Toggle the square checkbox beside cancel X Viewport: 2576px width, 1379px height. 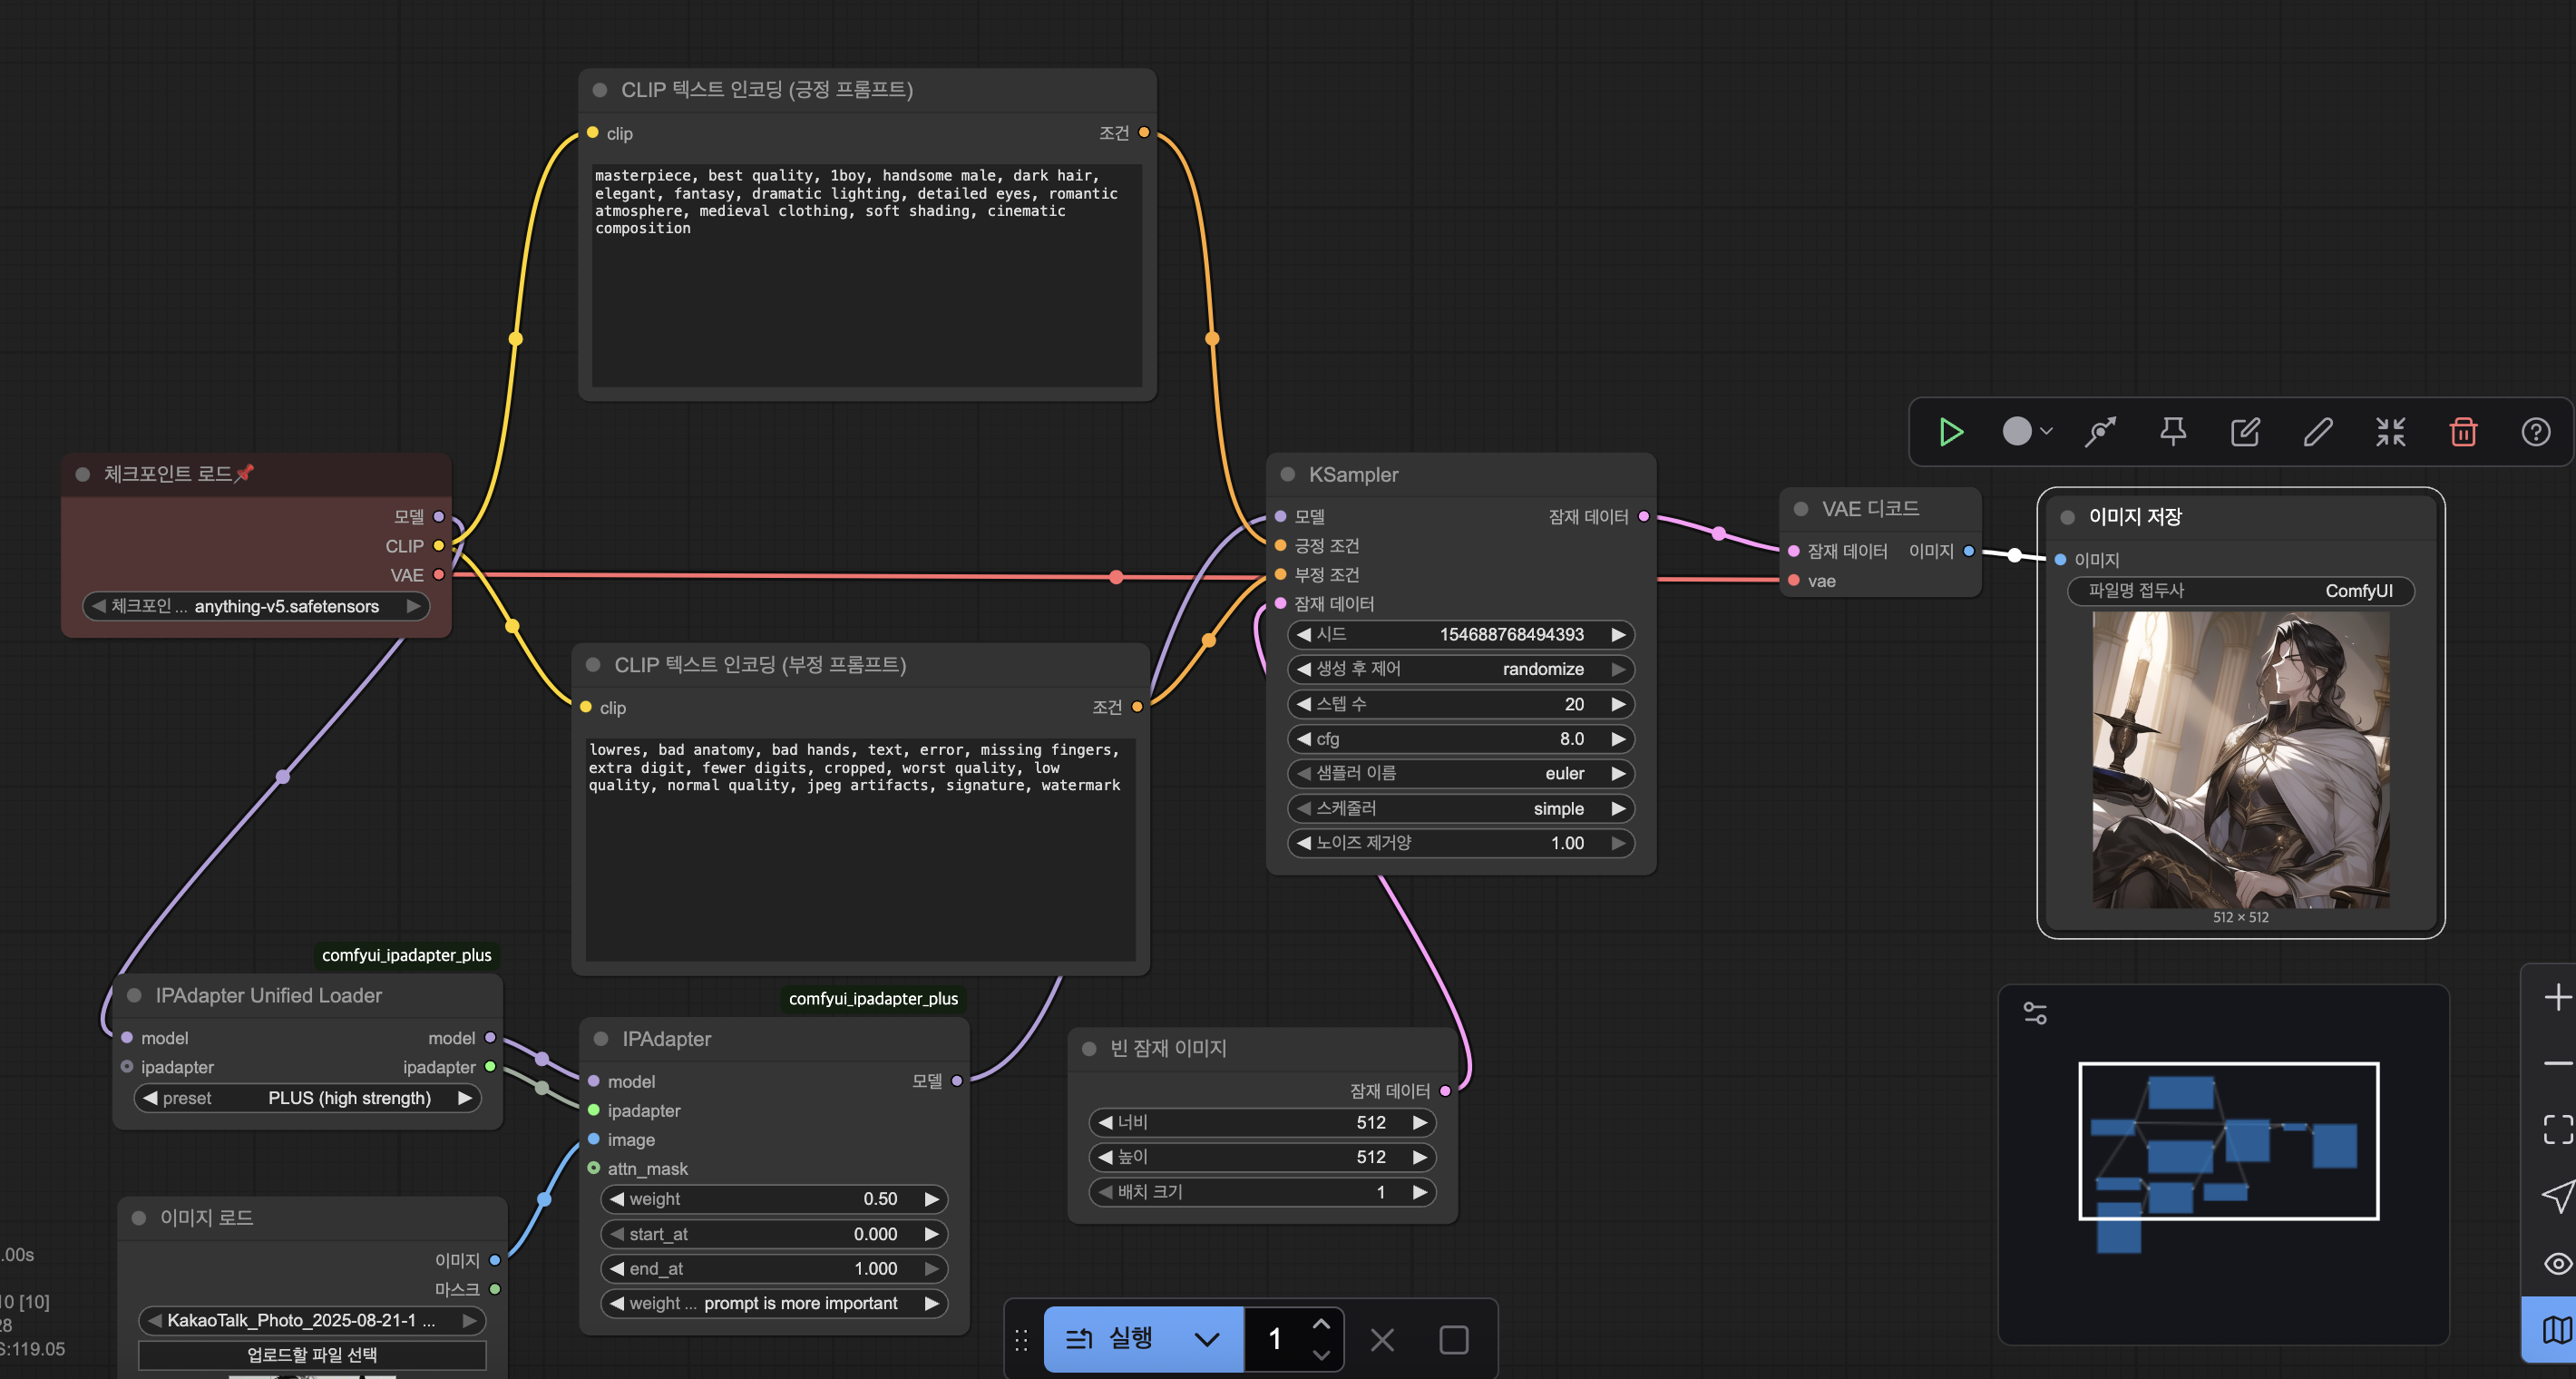coord(1453,1339)
